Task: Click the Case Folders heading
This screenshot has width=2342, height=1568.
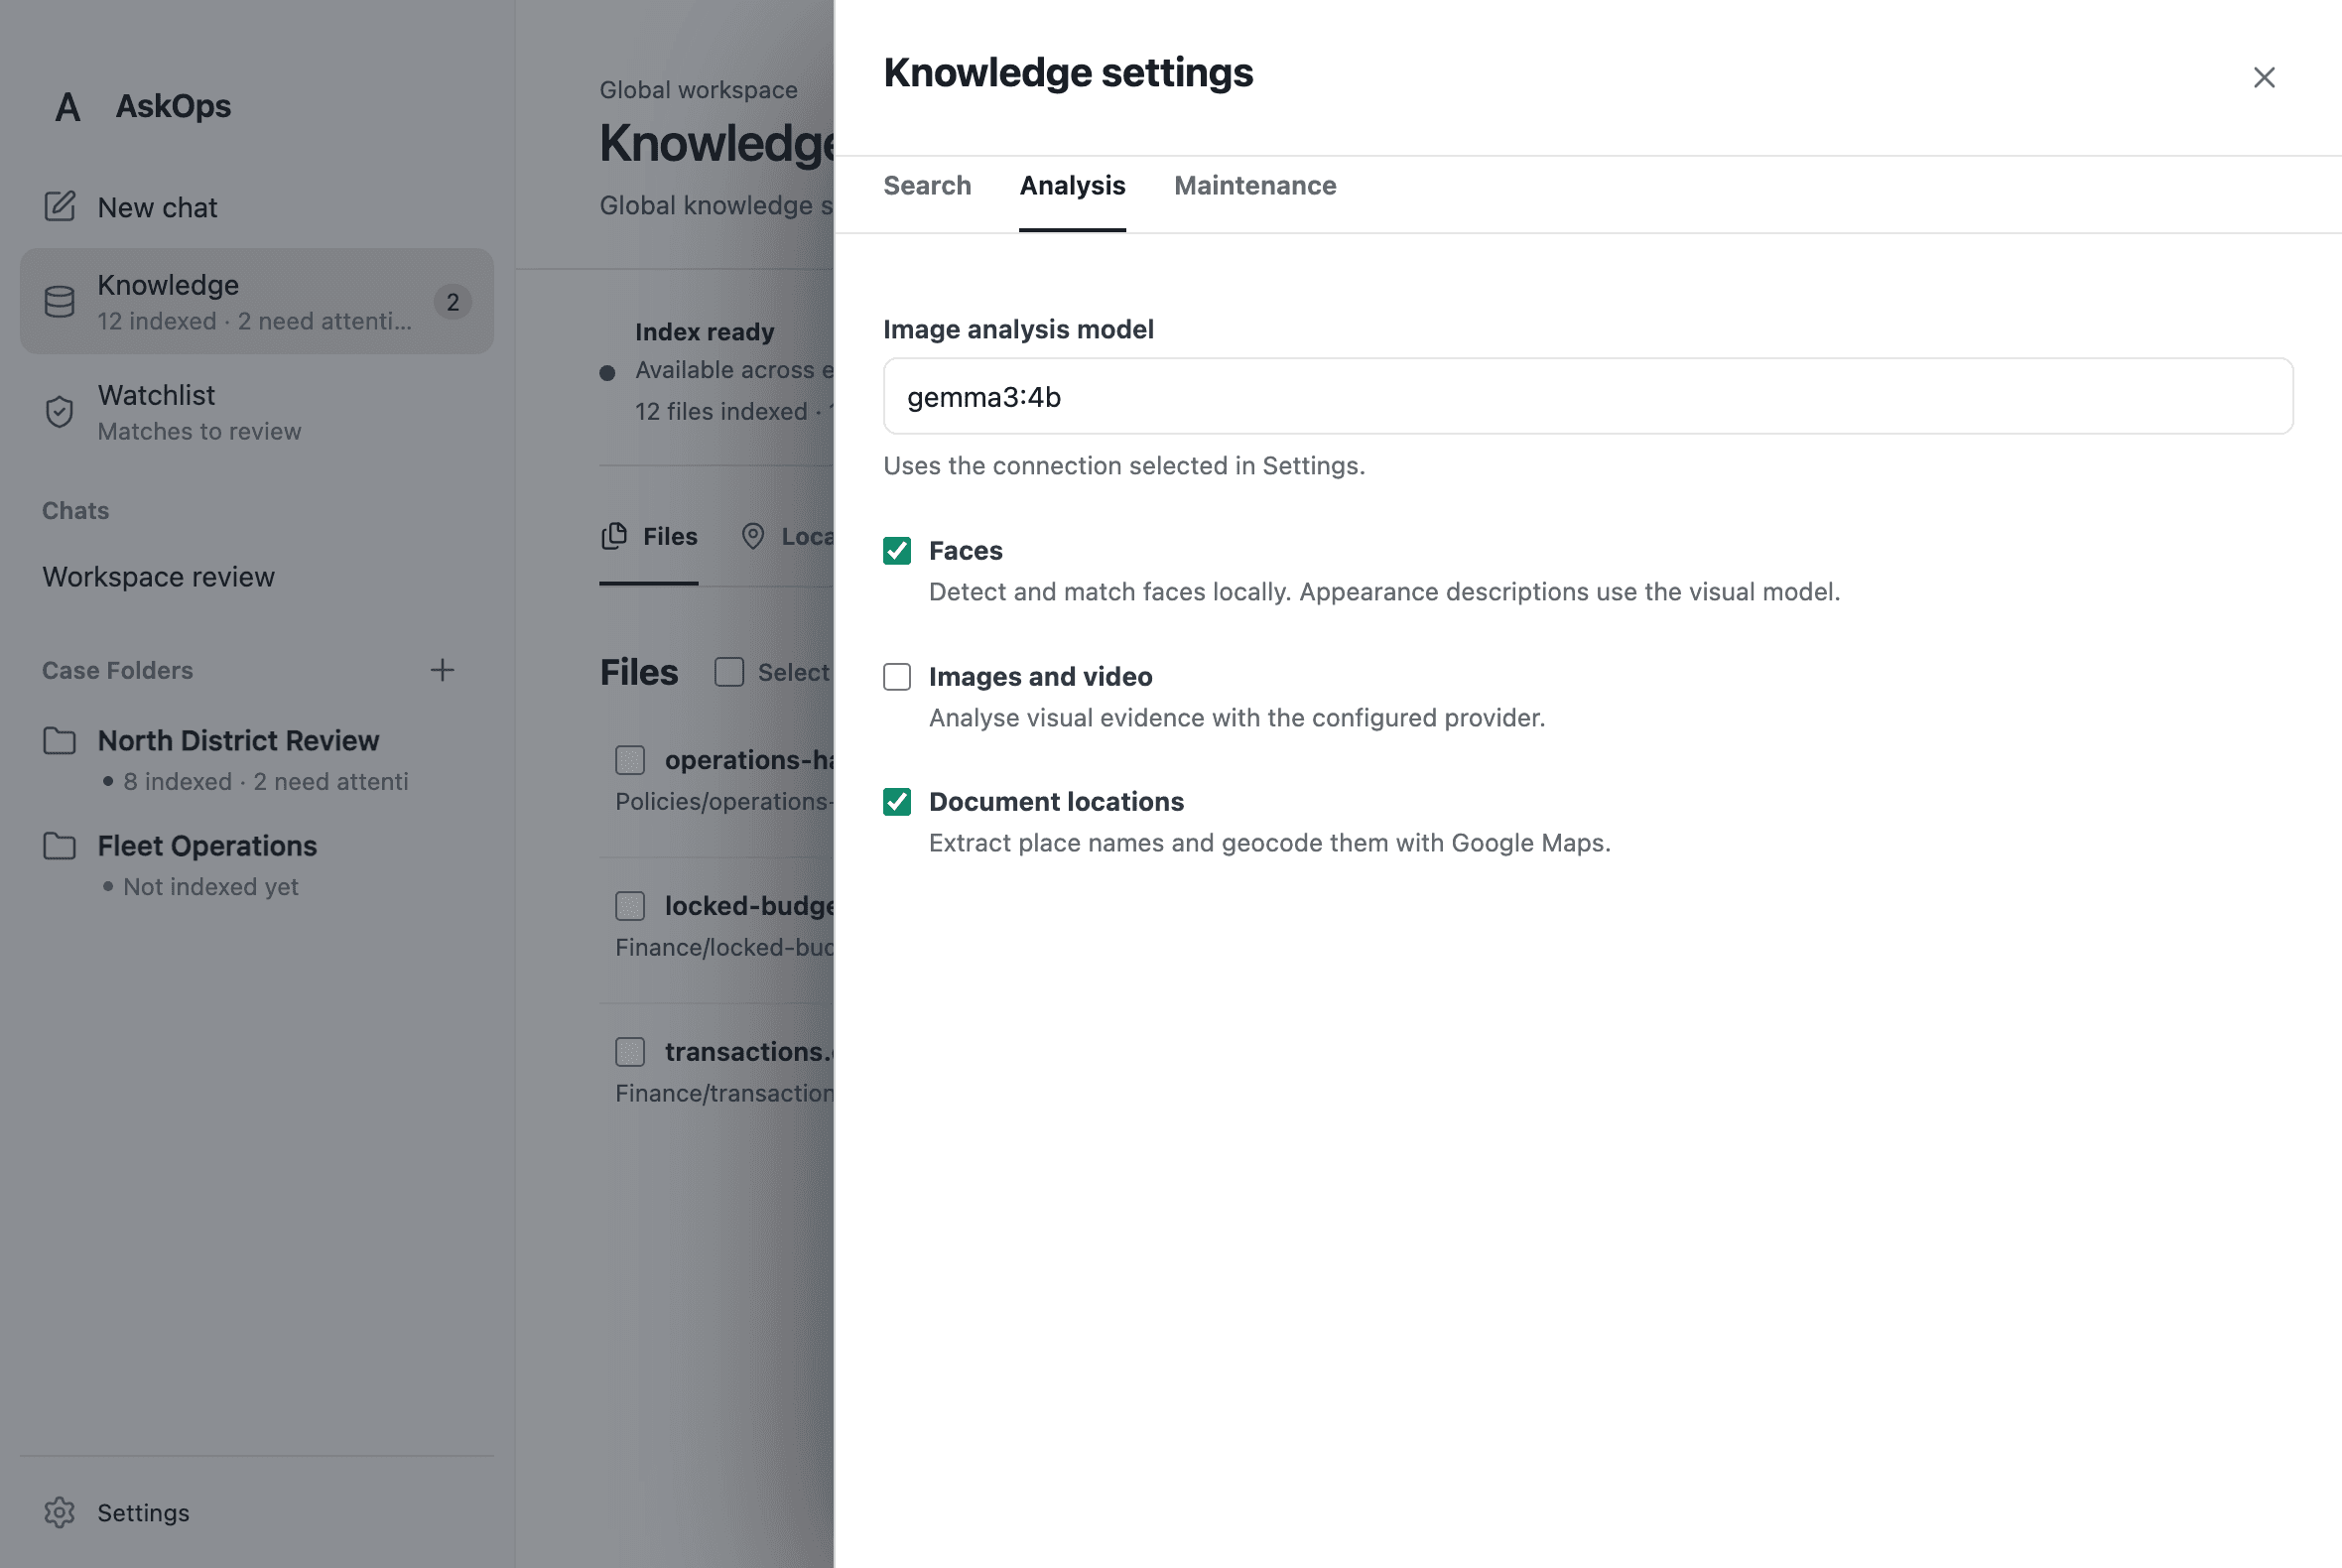Action: point(117,670)
